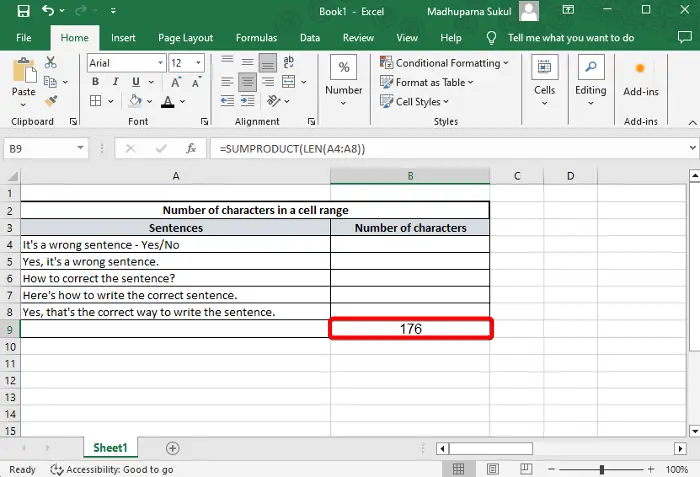Viewport: 700px width, 477px height.
Task: Click Decrease Indent icon
Action: tap(227, 101)
